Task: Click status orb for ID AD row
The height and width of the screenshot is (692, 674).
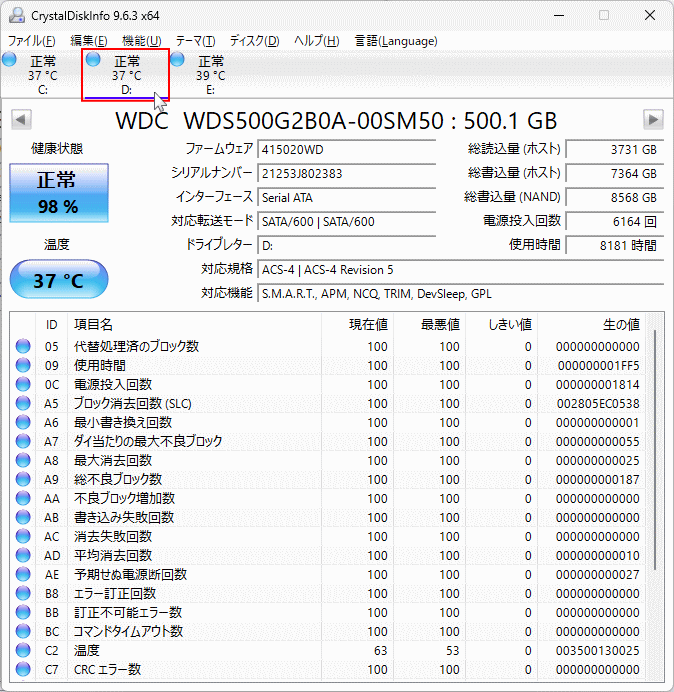Action: click(x=23, y=555)
